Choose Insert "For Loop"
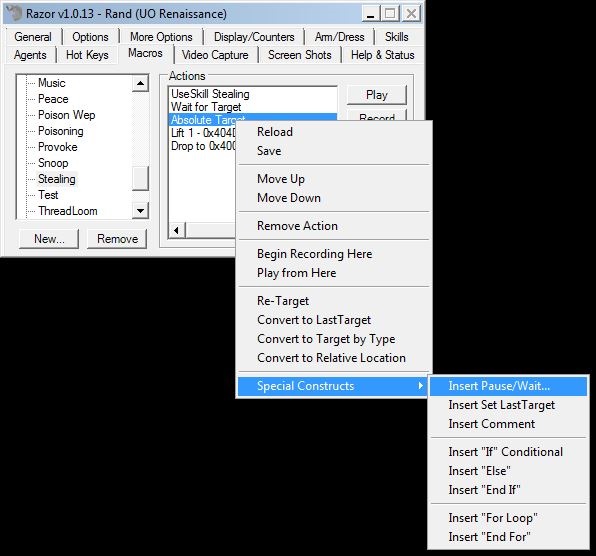This screenshot has height=556, width=596. tap(509, 518)
